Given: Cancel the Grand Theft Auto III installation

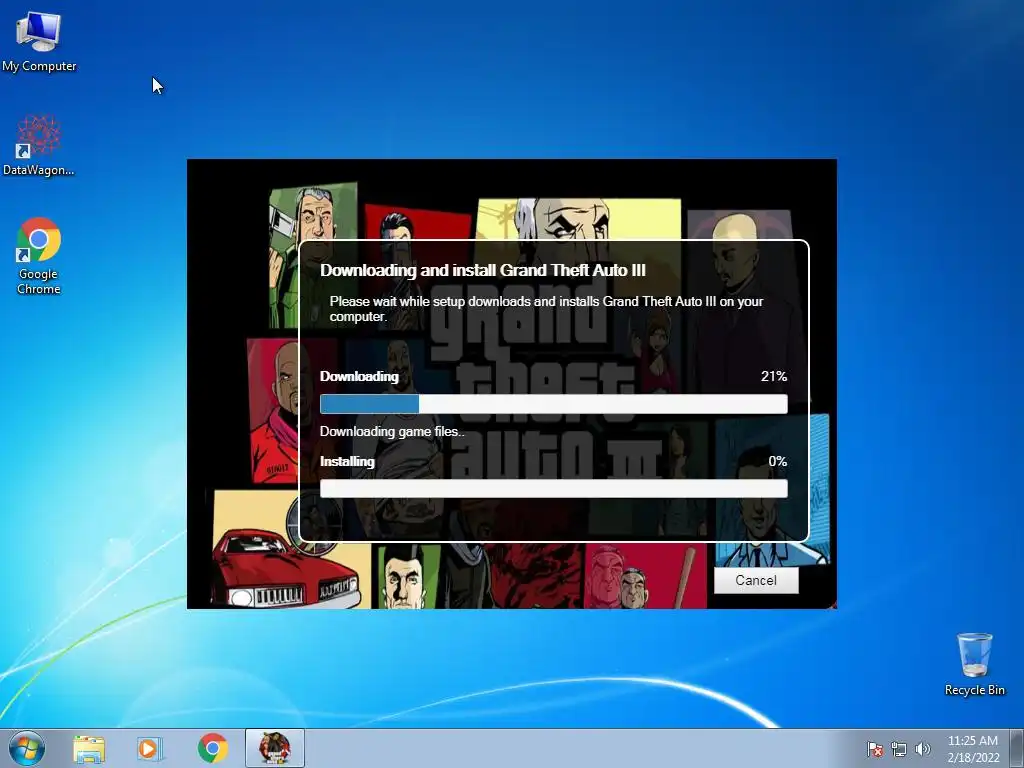Looking at the screenshot, I should [x=756, y=580].
